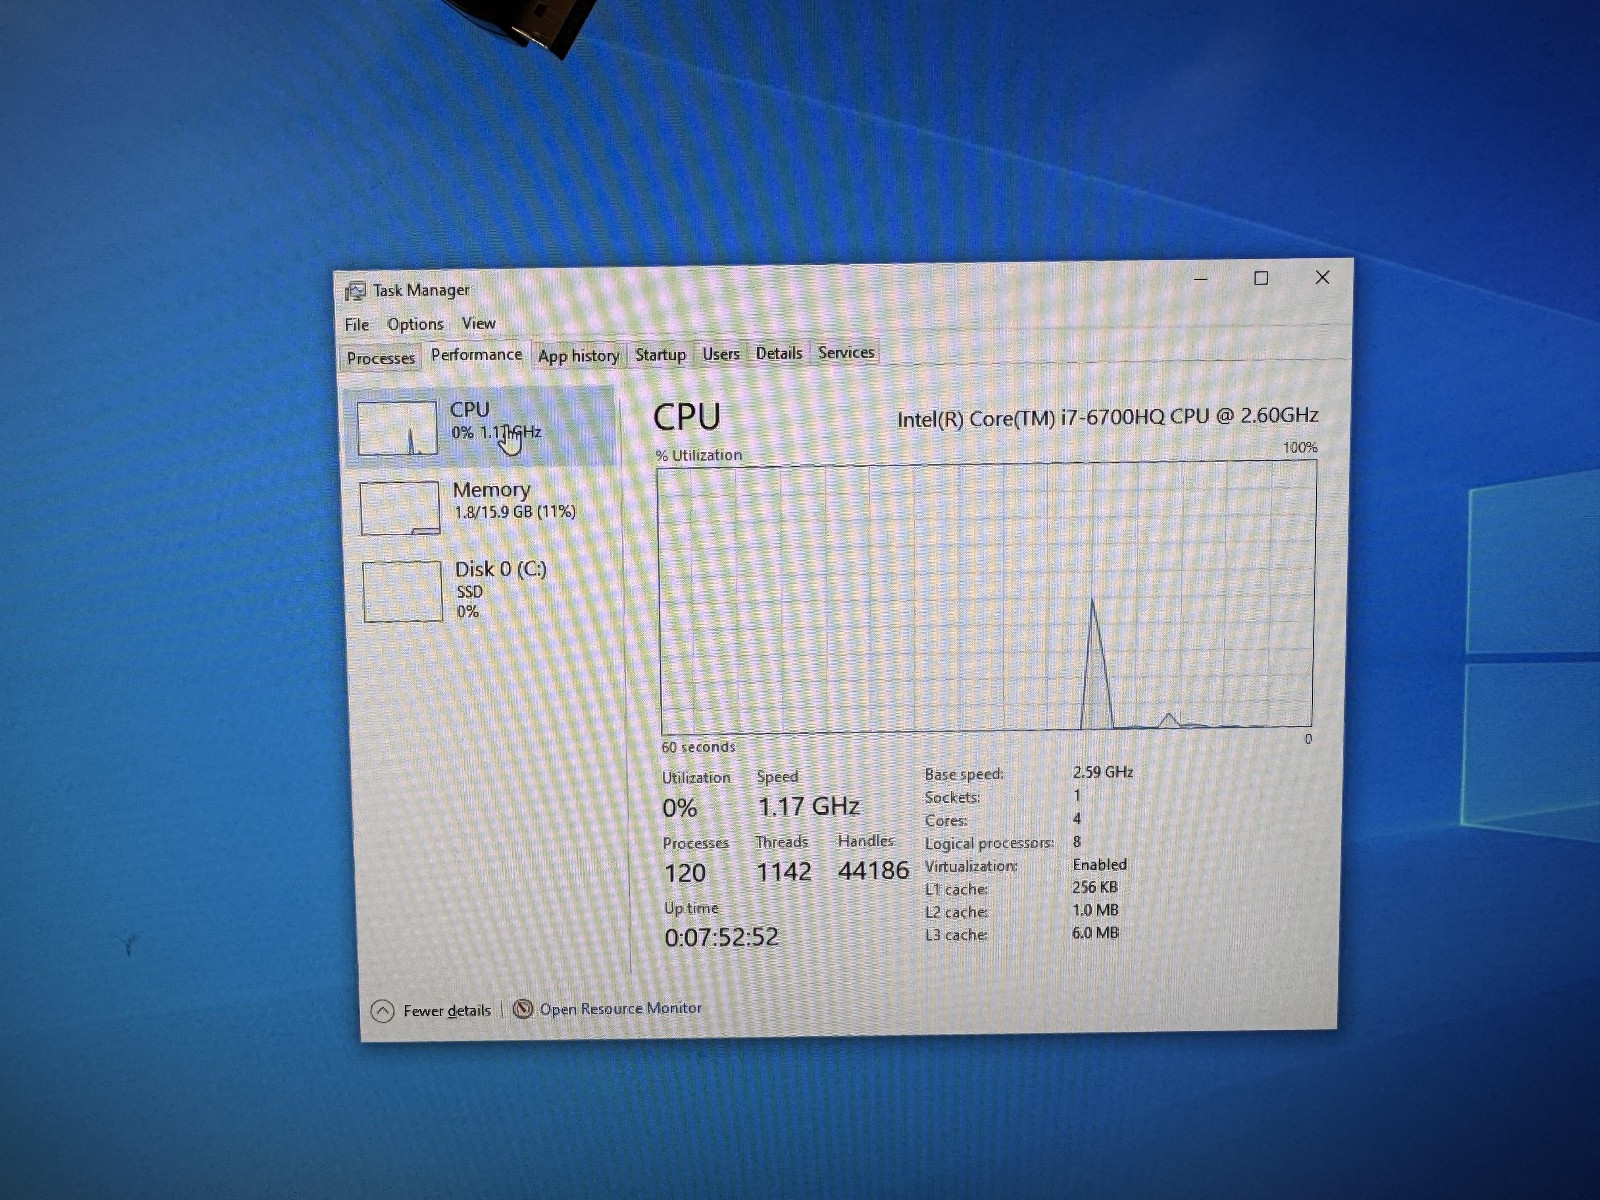Screen dimensions: 1600x1200
Task: Click the % Utilization graph label
Action: (699, 455)
